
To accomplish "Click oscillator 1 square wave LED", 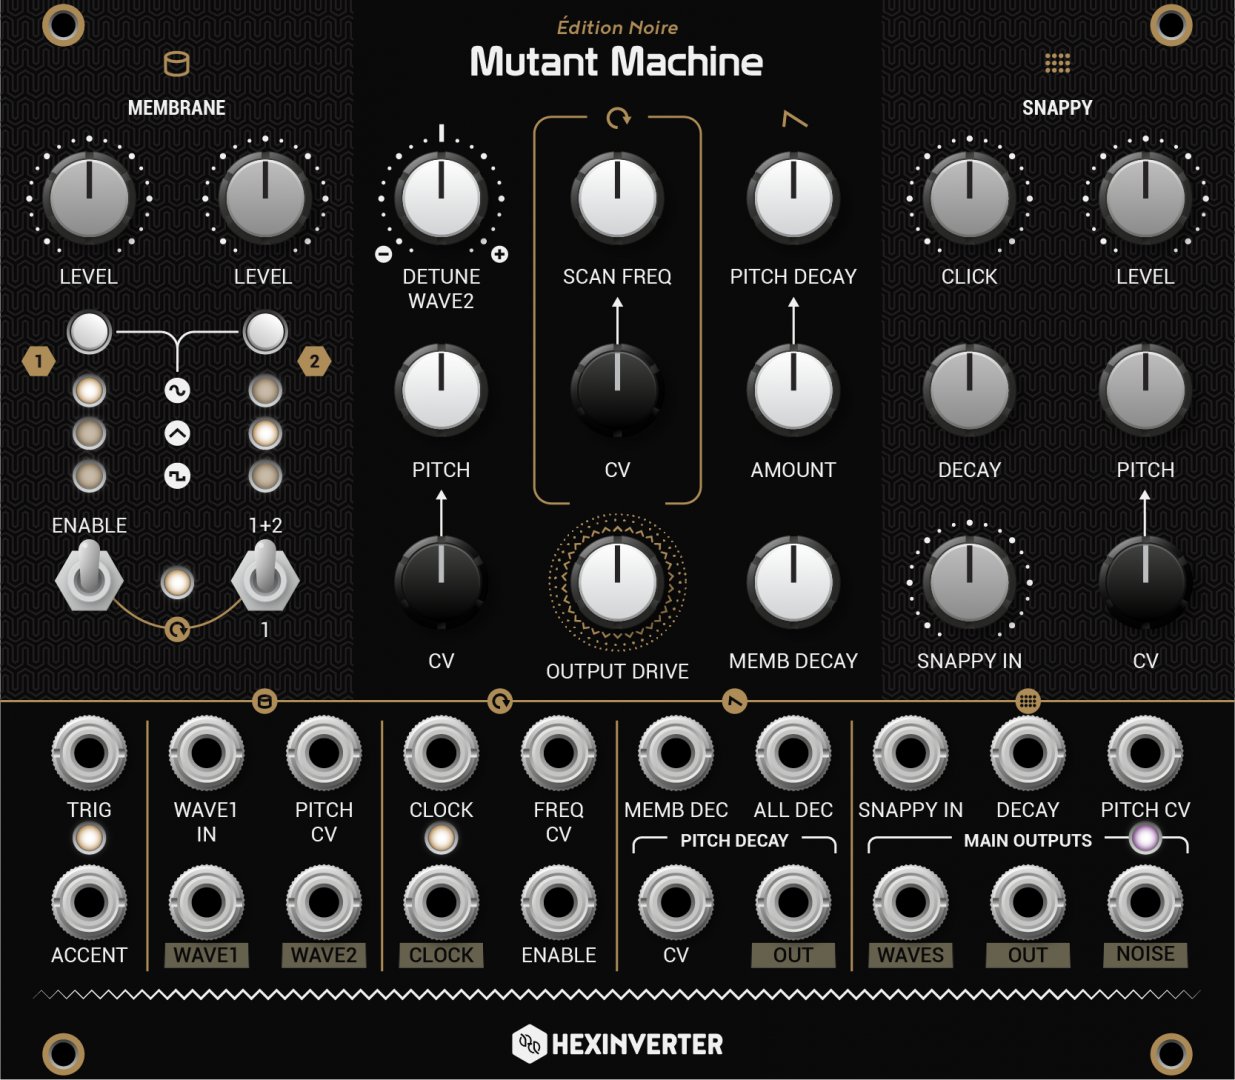I will [x=89, y=476].
